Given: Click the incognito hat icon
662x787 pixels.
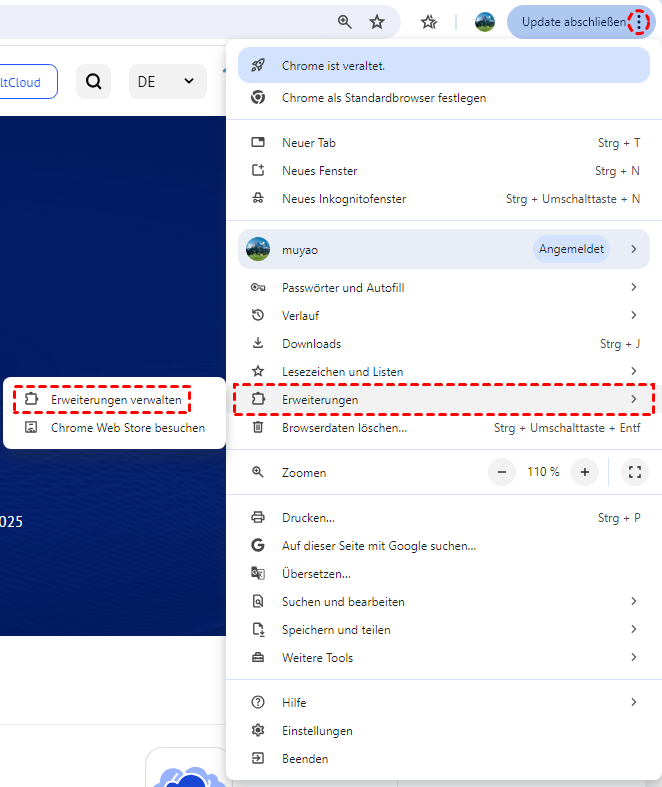Looking at the screenshot, I should click(258, 198).
